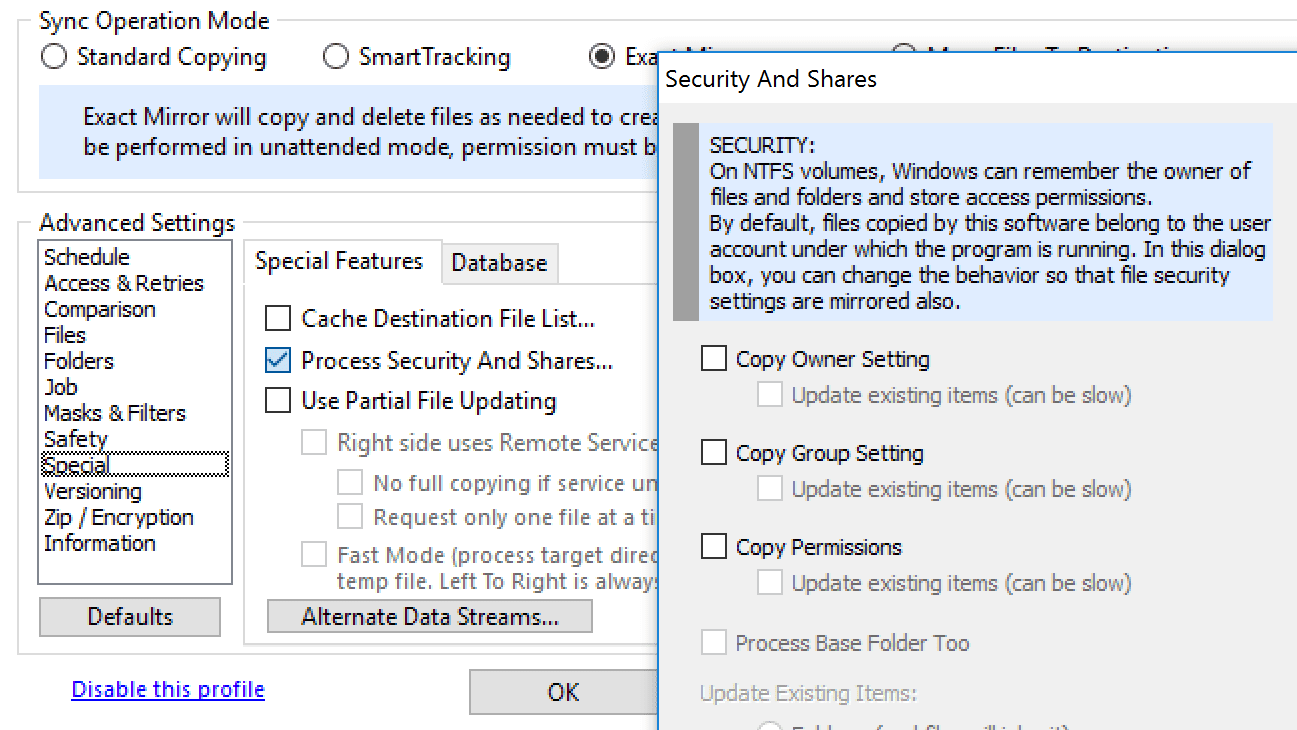Enable Cache Destination File List option
This screenshot has width=1297, height=730.
point(276,318)
